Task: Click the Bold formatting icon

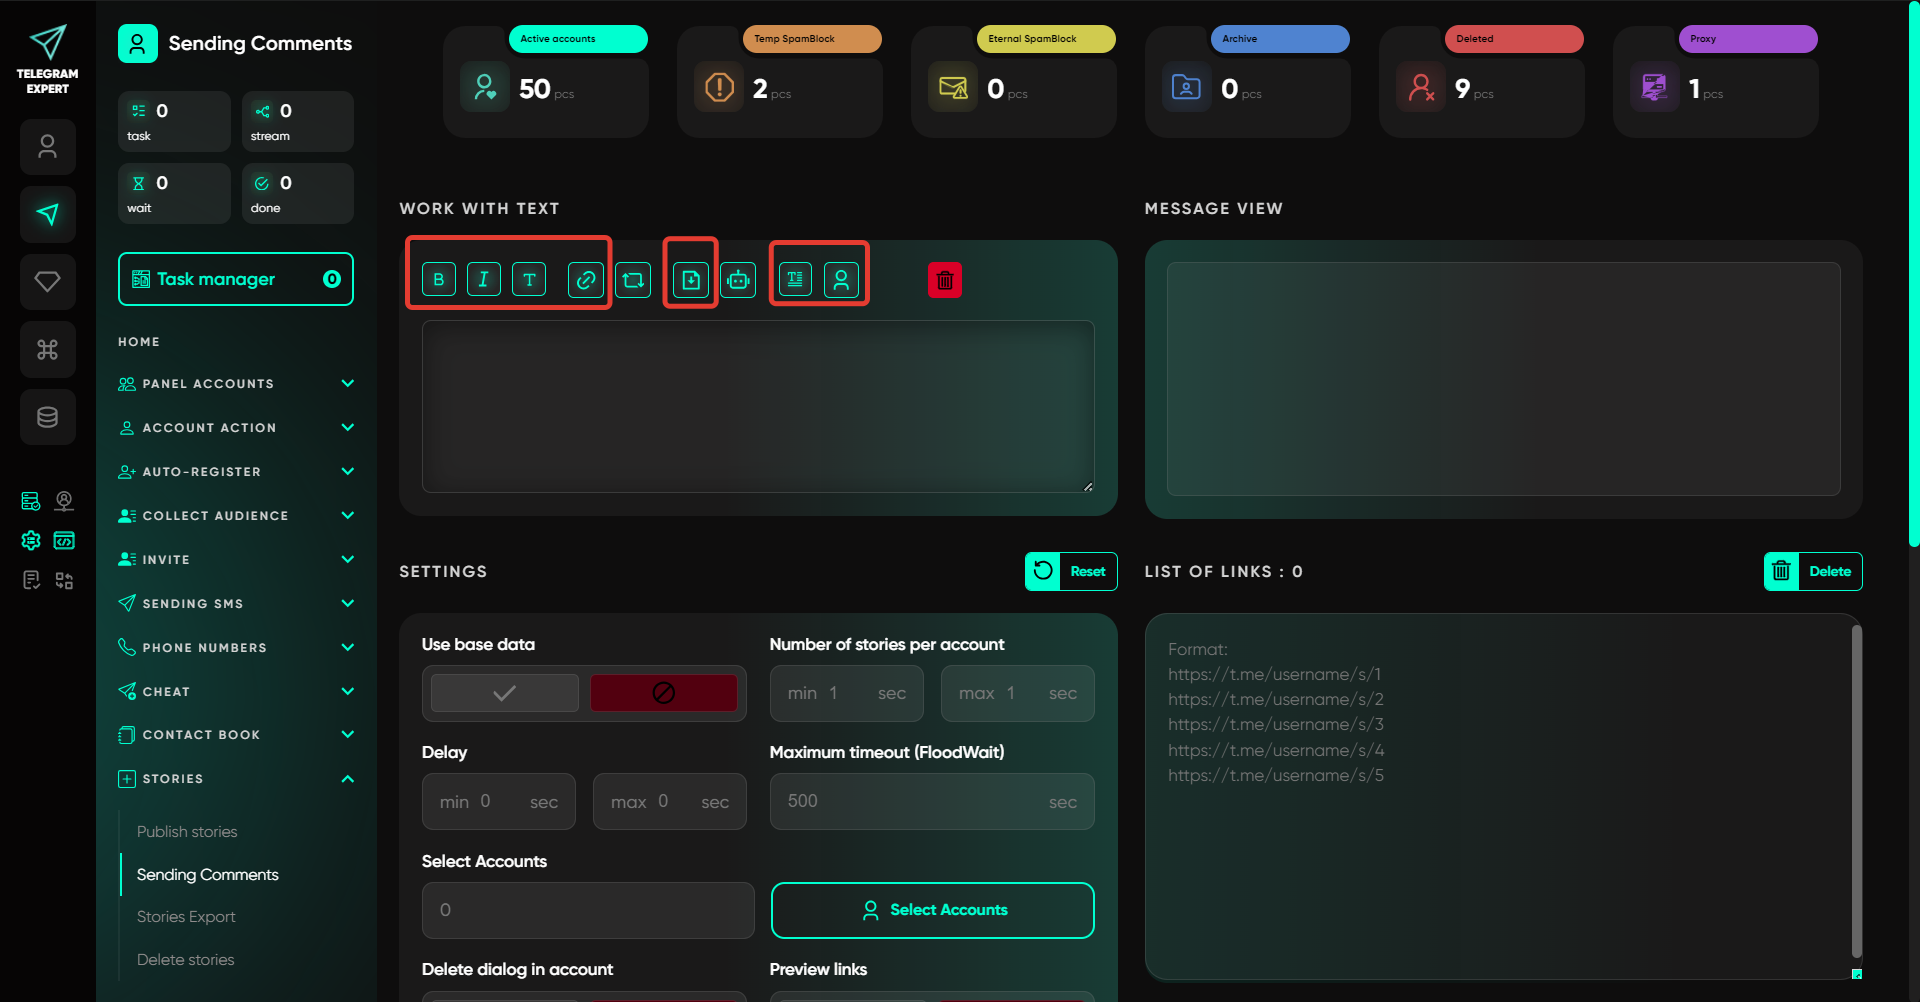Action: click(439, 280)
